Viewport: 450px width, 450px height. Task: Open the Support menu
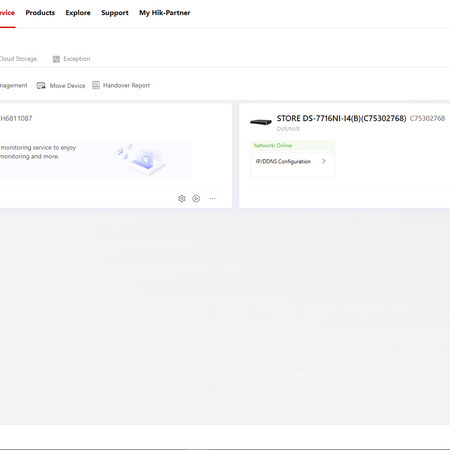pos(115,13)
